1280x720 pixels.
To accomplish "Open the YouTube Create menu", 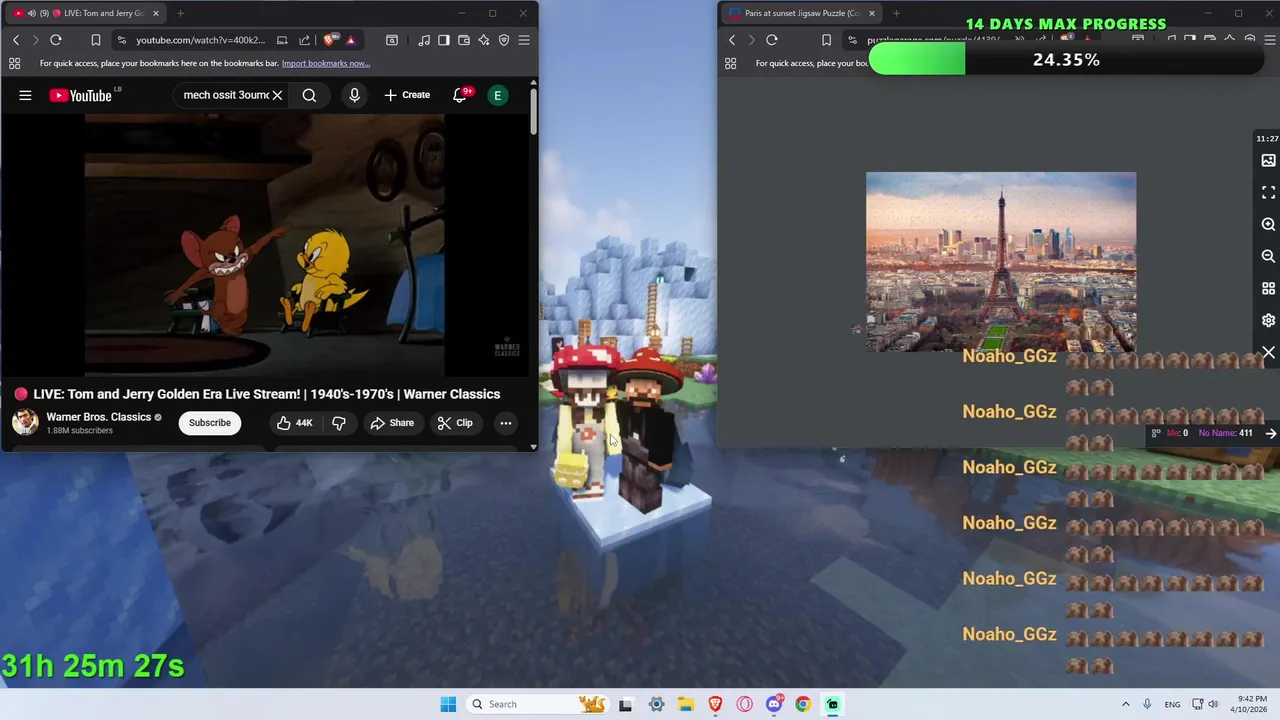I will tap(407, 95).
